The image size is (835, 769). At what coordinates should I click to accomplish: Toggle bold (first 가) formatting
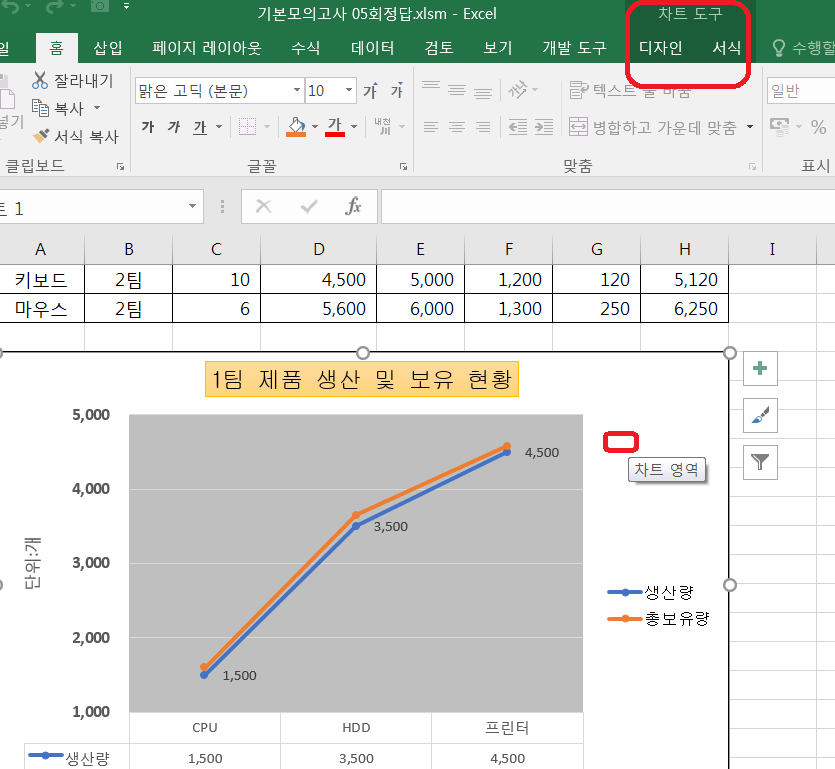pyautogui.click(x=148, y=127)
